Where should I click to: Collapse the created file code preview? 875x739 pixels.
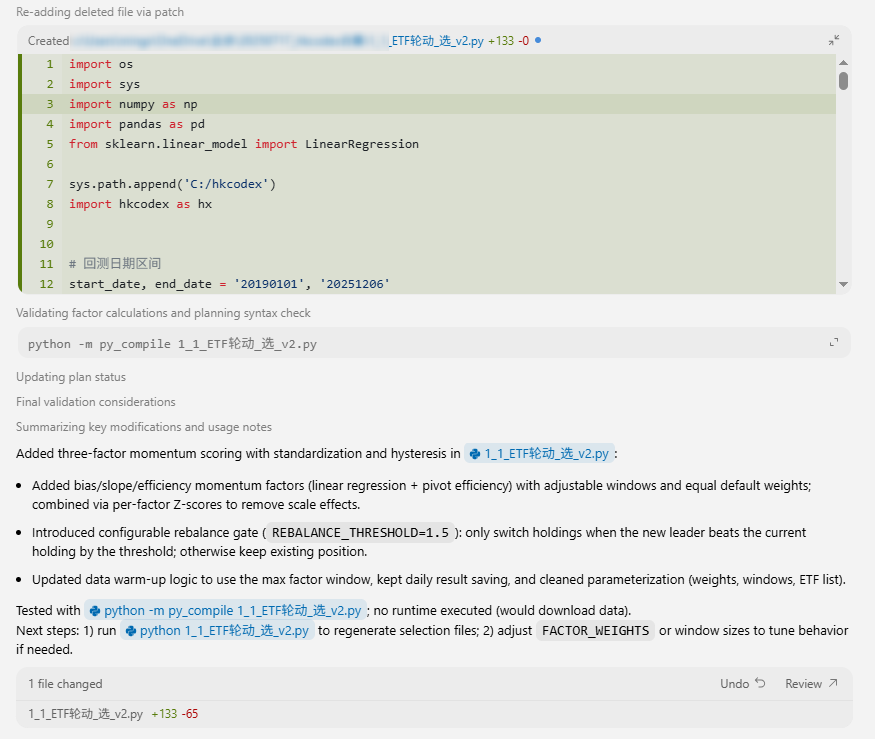pyautogui.click(x=834, y=41)
